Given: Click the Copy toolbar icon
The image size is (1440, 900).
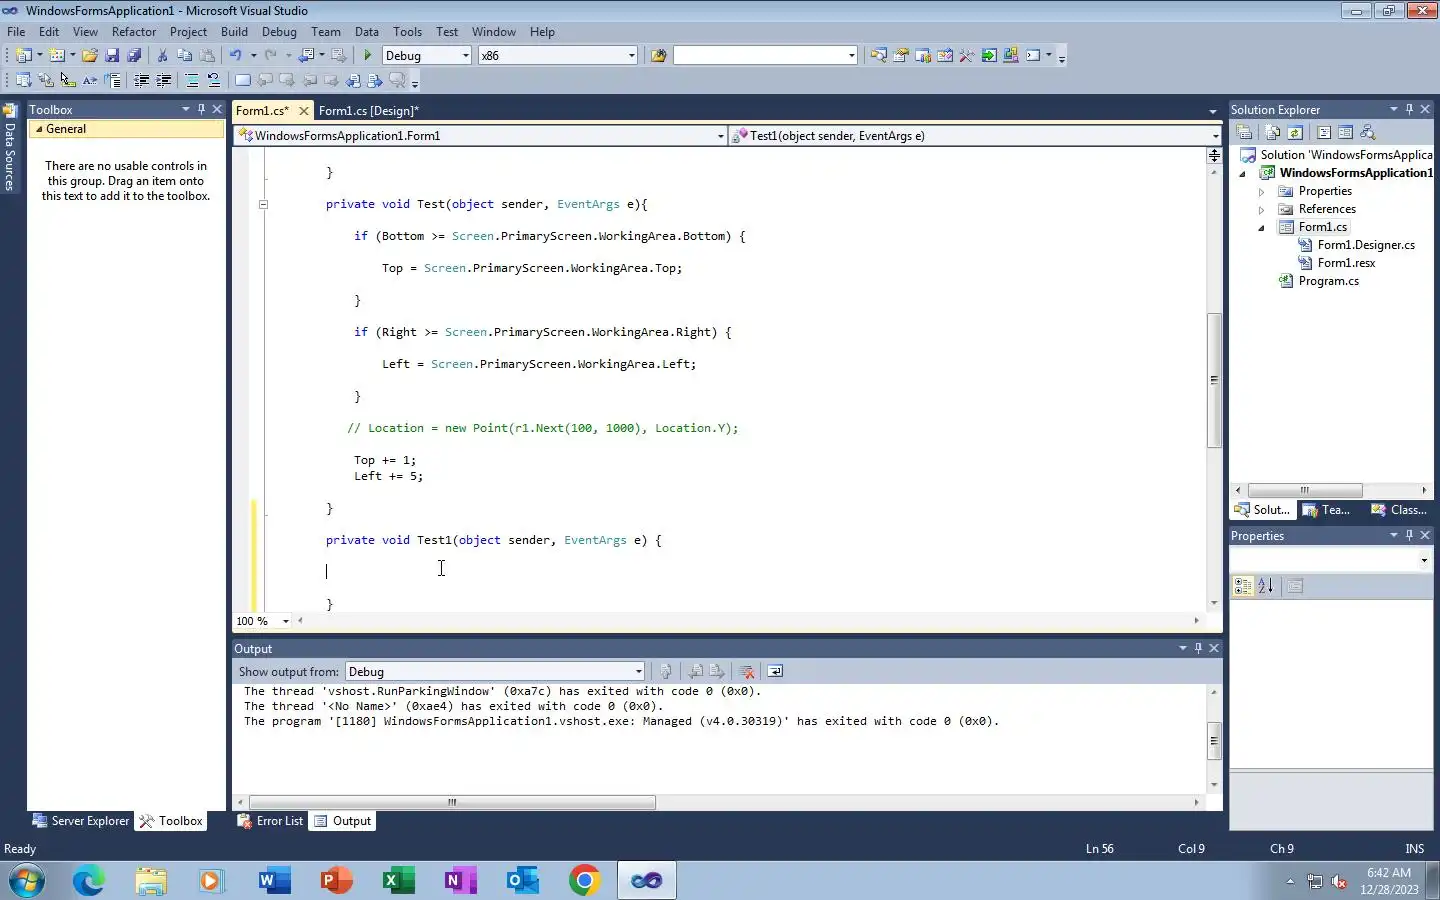Looking at the screenshot, I should (x=184, y=55).
